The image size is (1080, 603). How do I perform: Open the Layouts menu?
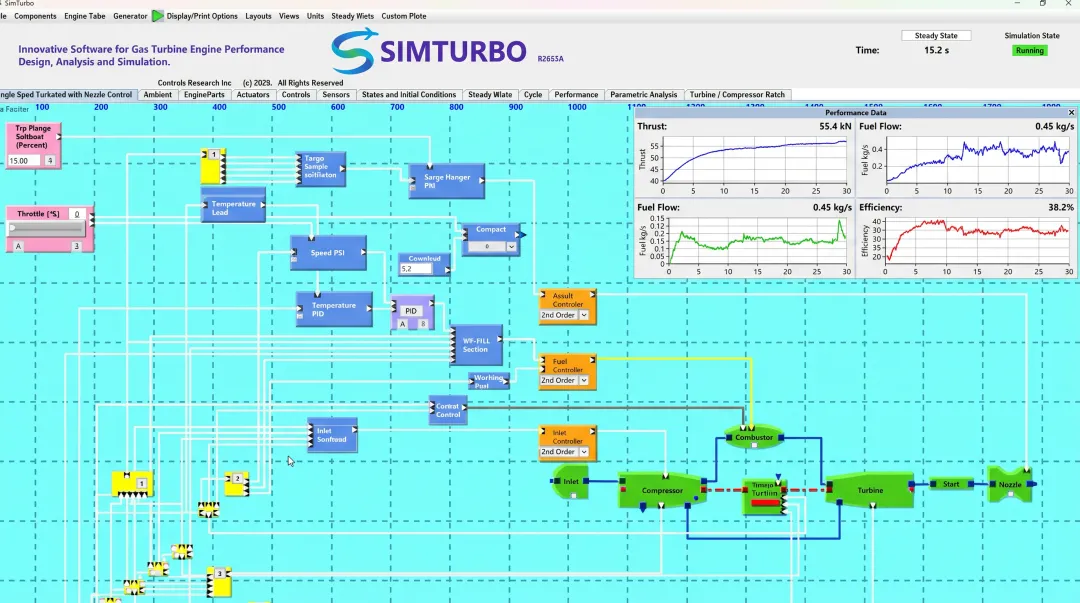coord(258,16)
